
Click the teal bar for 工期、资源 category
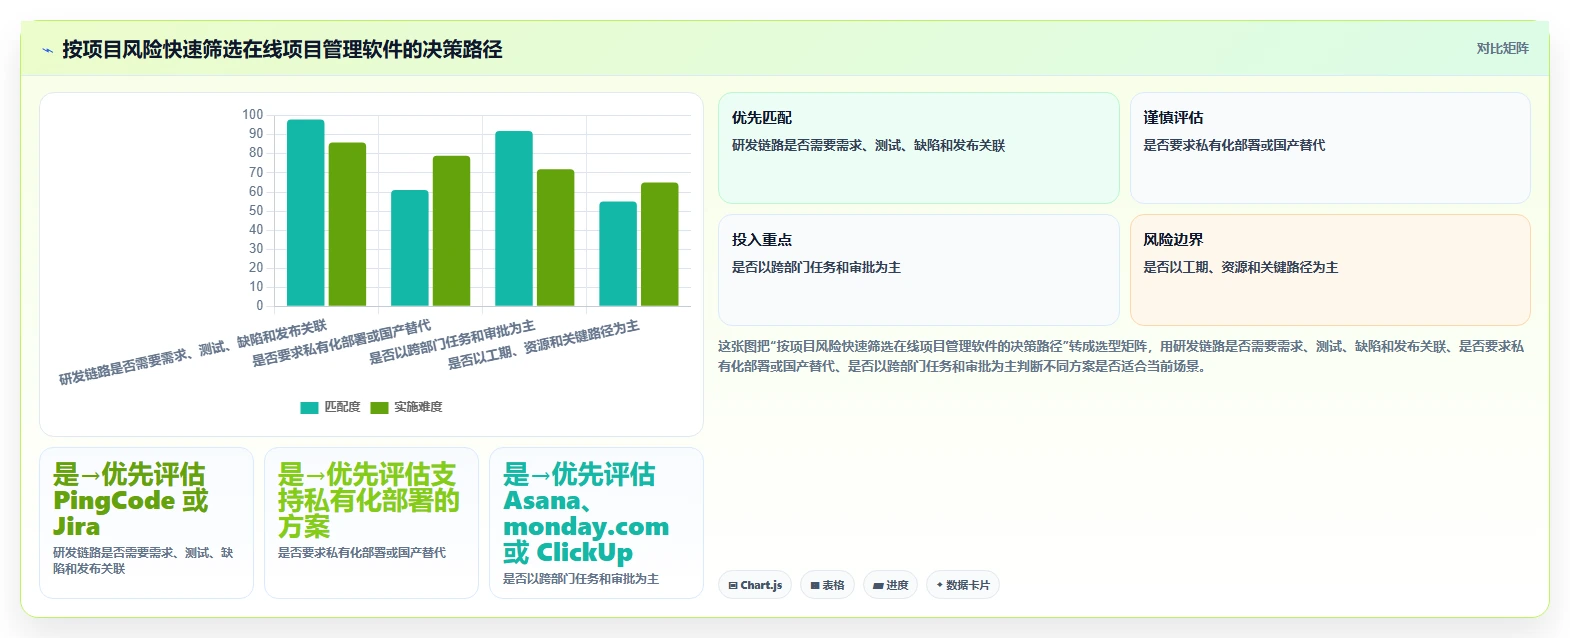618,254
